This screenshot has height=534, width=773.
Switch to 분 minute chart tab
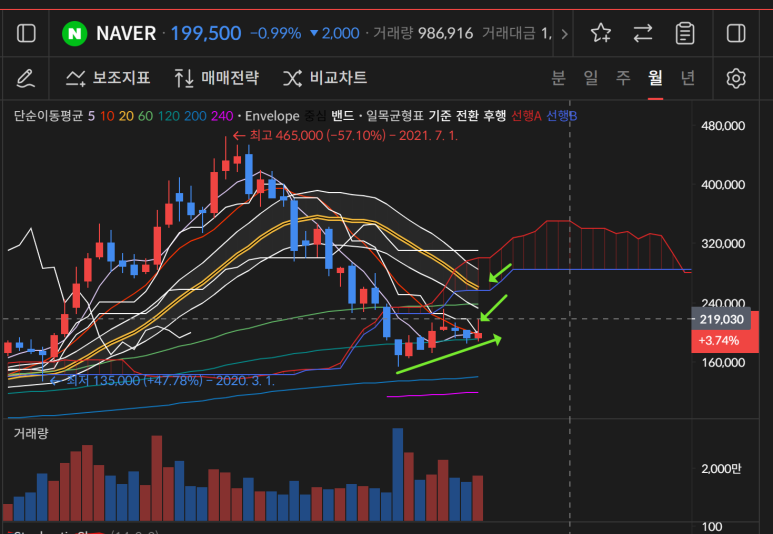click(x=558, y=78)
